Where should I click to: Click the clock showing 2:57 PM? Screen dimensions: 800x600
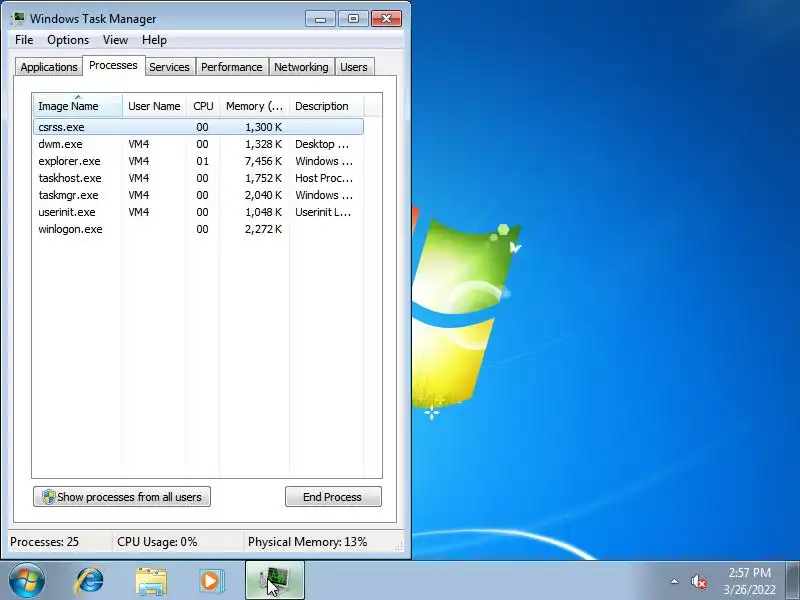click(749, 572)
